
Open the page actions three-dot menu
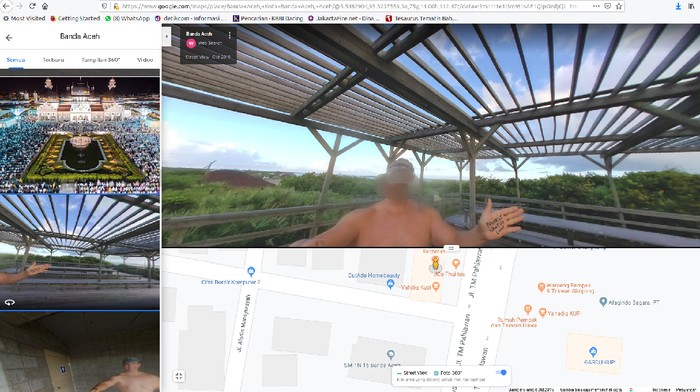(x=596, y=6)
